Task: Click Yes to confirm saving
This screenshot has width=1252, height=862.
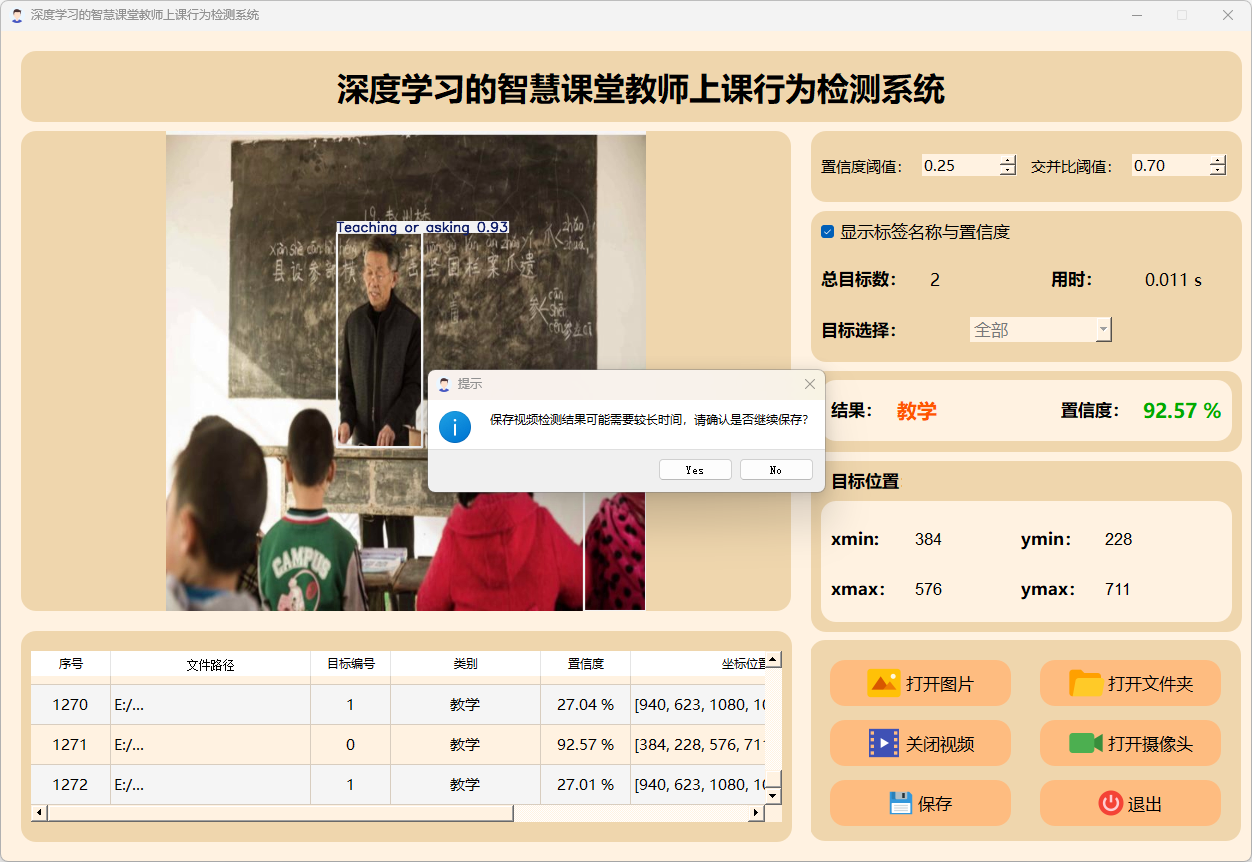Action: [695, 470]
